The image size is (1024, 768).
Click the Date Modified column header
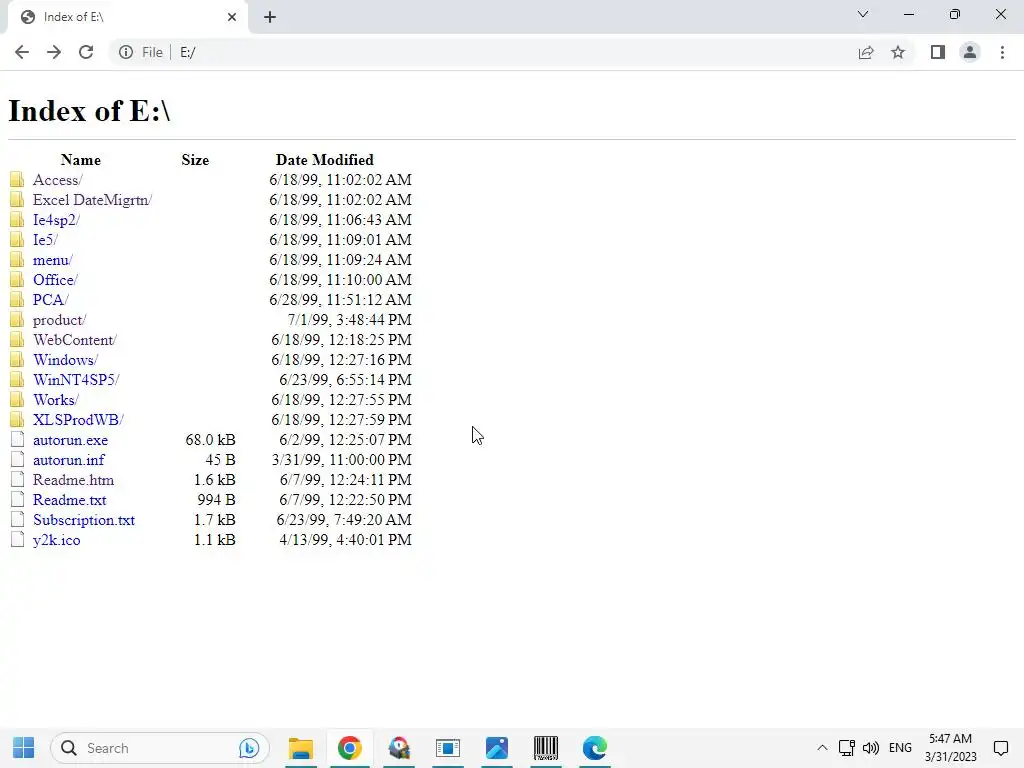(x=325, y=160)
